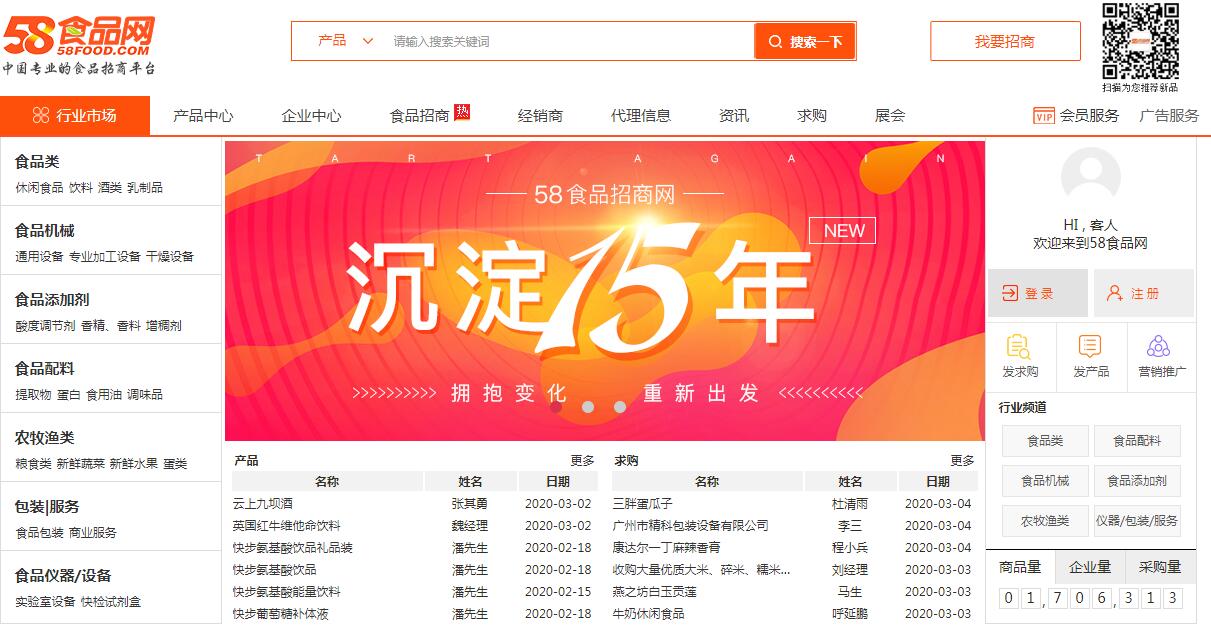Open the 食品添加剂 category heading
The width and height of the screenshot is (1211, 633).
coord(52,300)
